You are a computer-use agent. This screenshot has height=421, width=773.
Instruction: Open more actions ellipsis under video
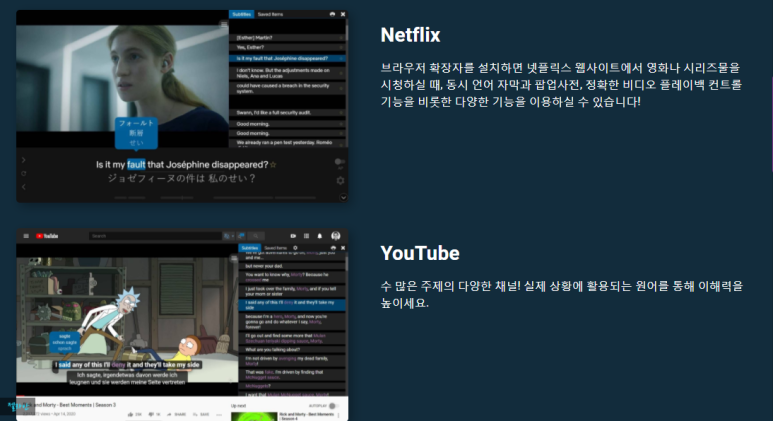pos(219,415)
